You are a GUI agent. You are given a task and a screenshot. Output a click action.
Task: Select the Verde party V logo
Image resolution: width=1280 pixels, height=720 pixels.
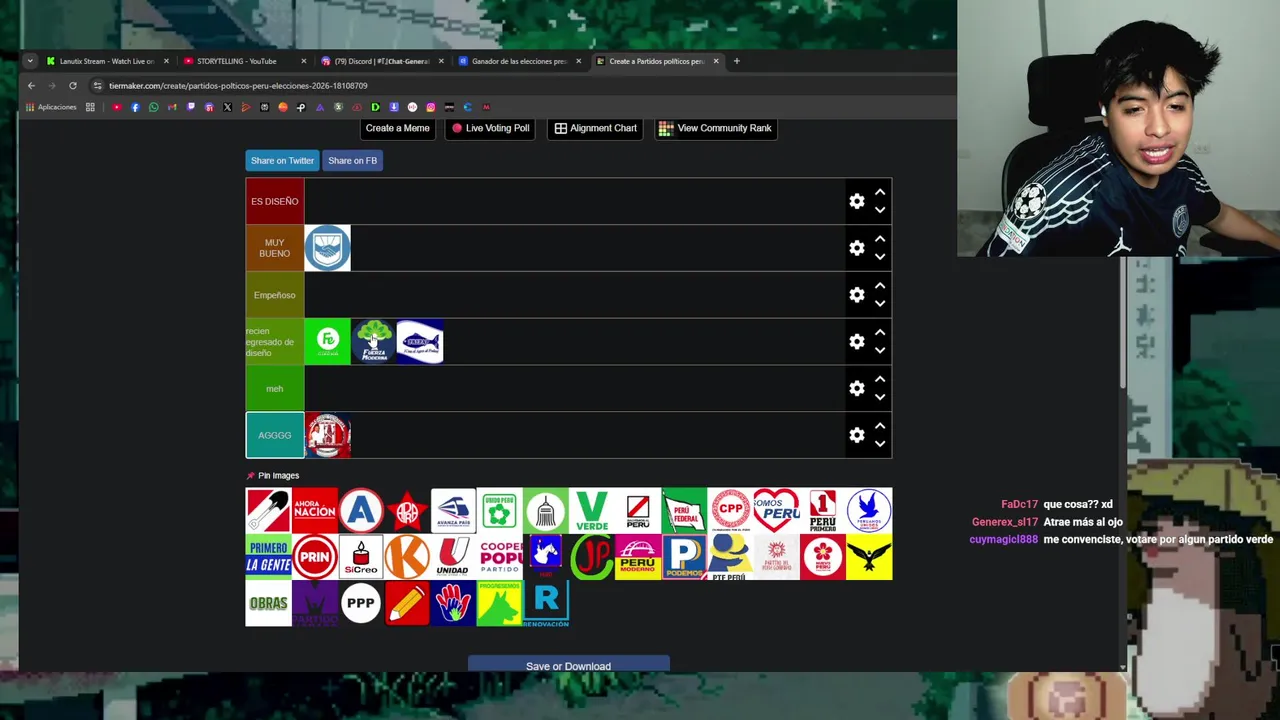591,511
